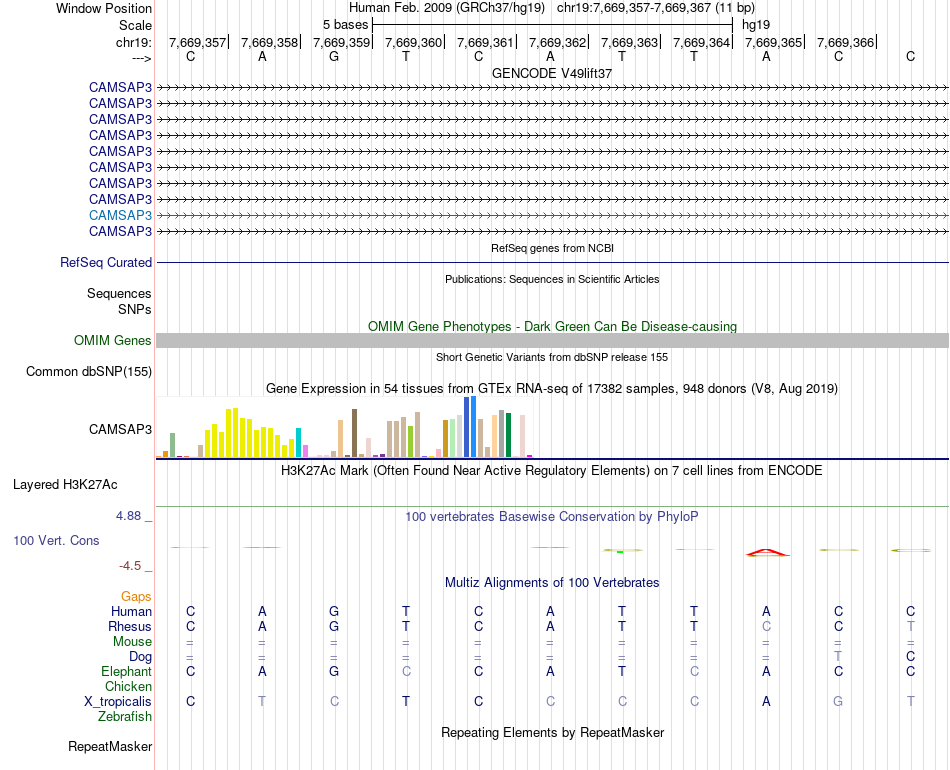Click the Window Position track label
The height and width of the screenshot is (770, 950).
[104, 8]
